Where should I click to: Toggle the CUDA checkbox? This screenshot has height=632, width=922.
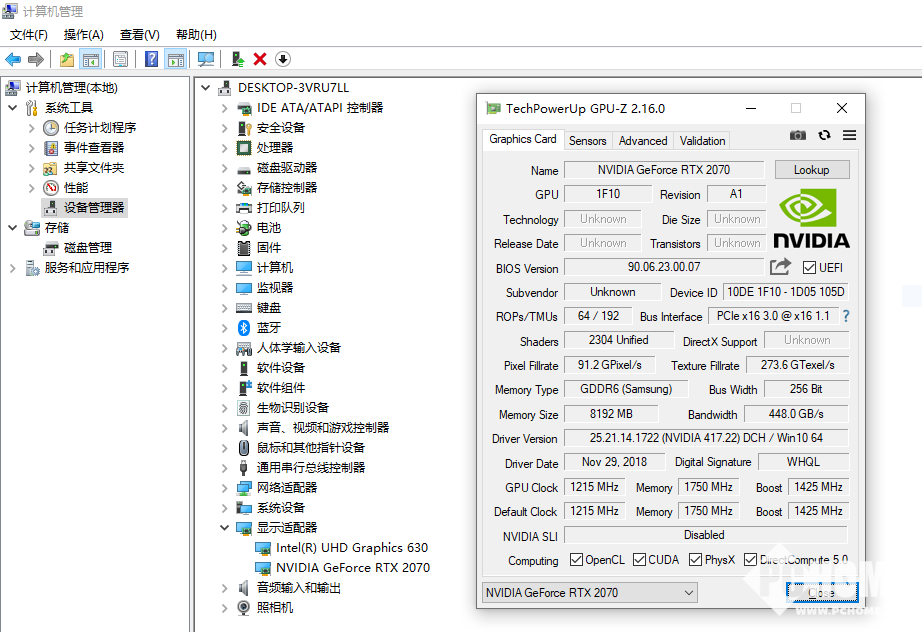point(639,560)
